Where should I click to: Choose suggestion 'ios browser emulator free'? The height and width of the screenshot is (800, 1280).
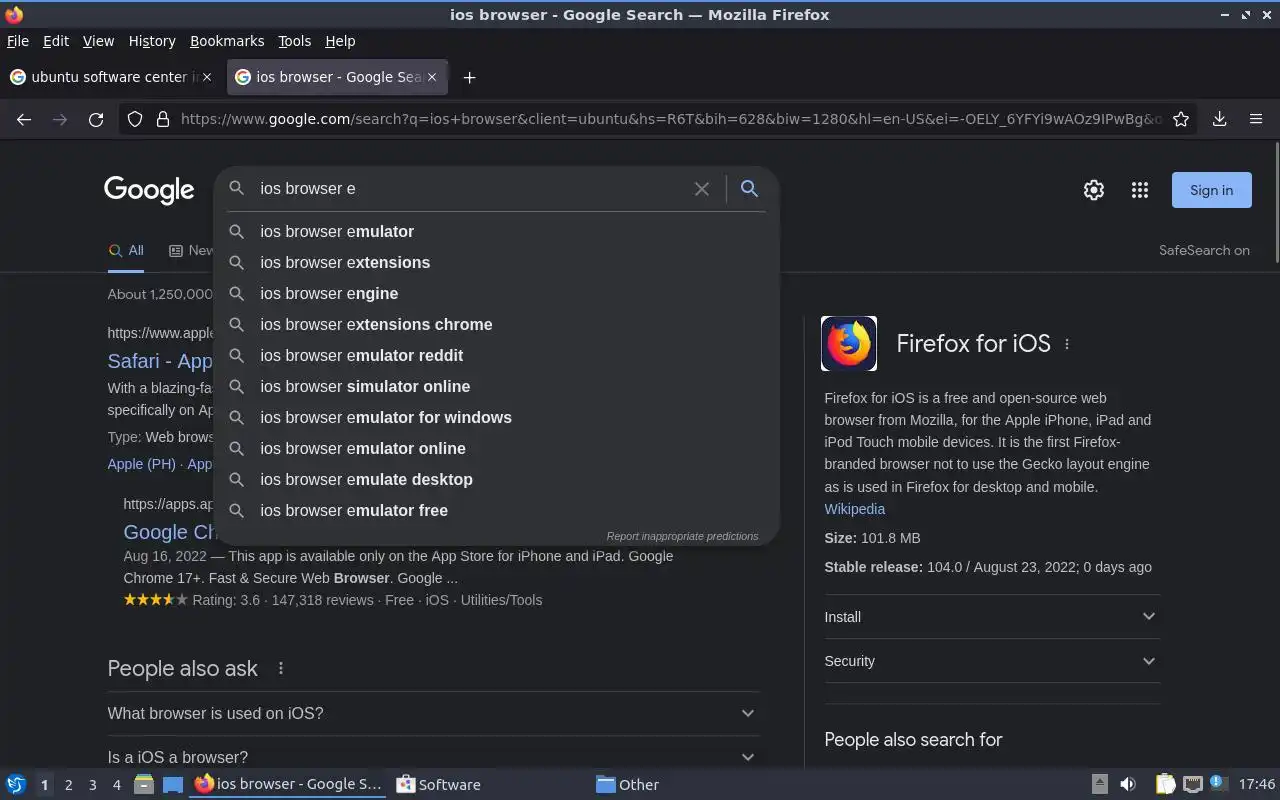click(497, 510)
